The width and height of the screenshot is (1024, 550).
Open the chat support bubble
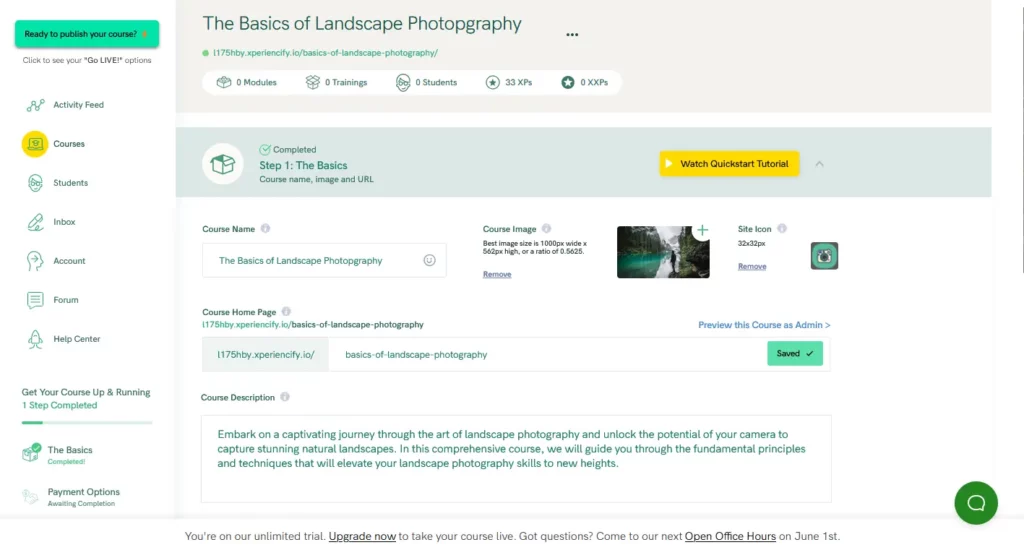[976, 503]
